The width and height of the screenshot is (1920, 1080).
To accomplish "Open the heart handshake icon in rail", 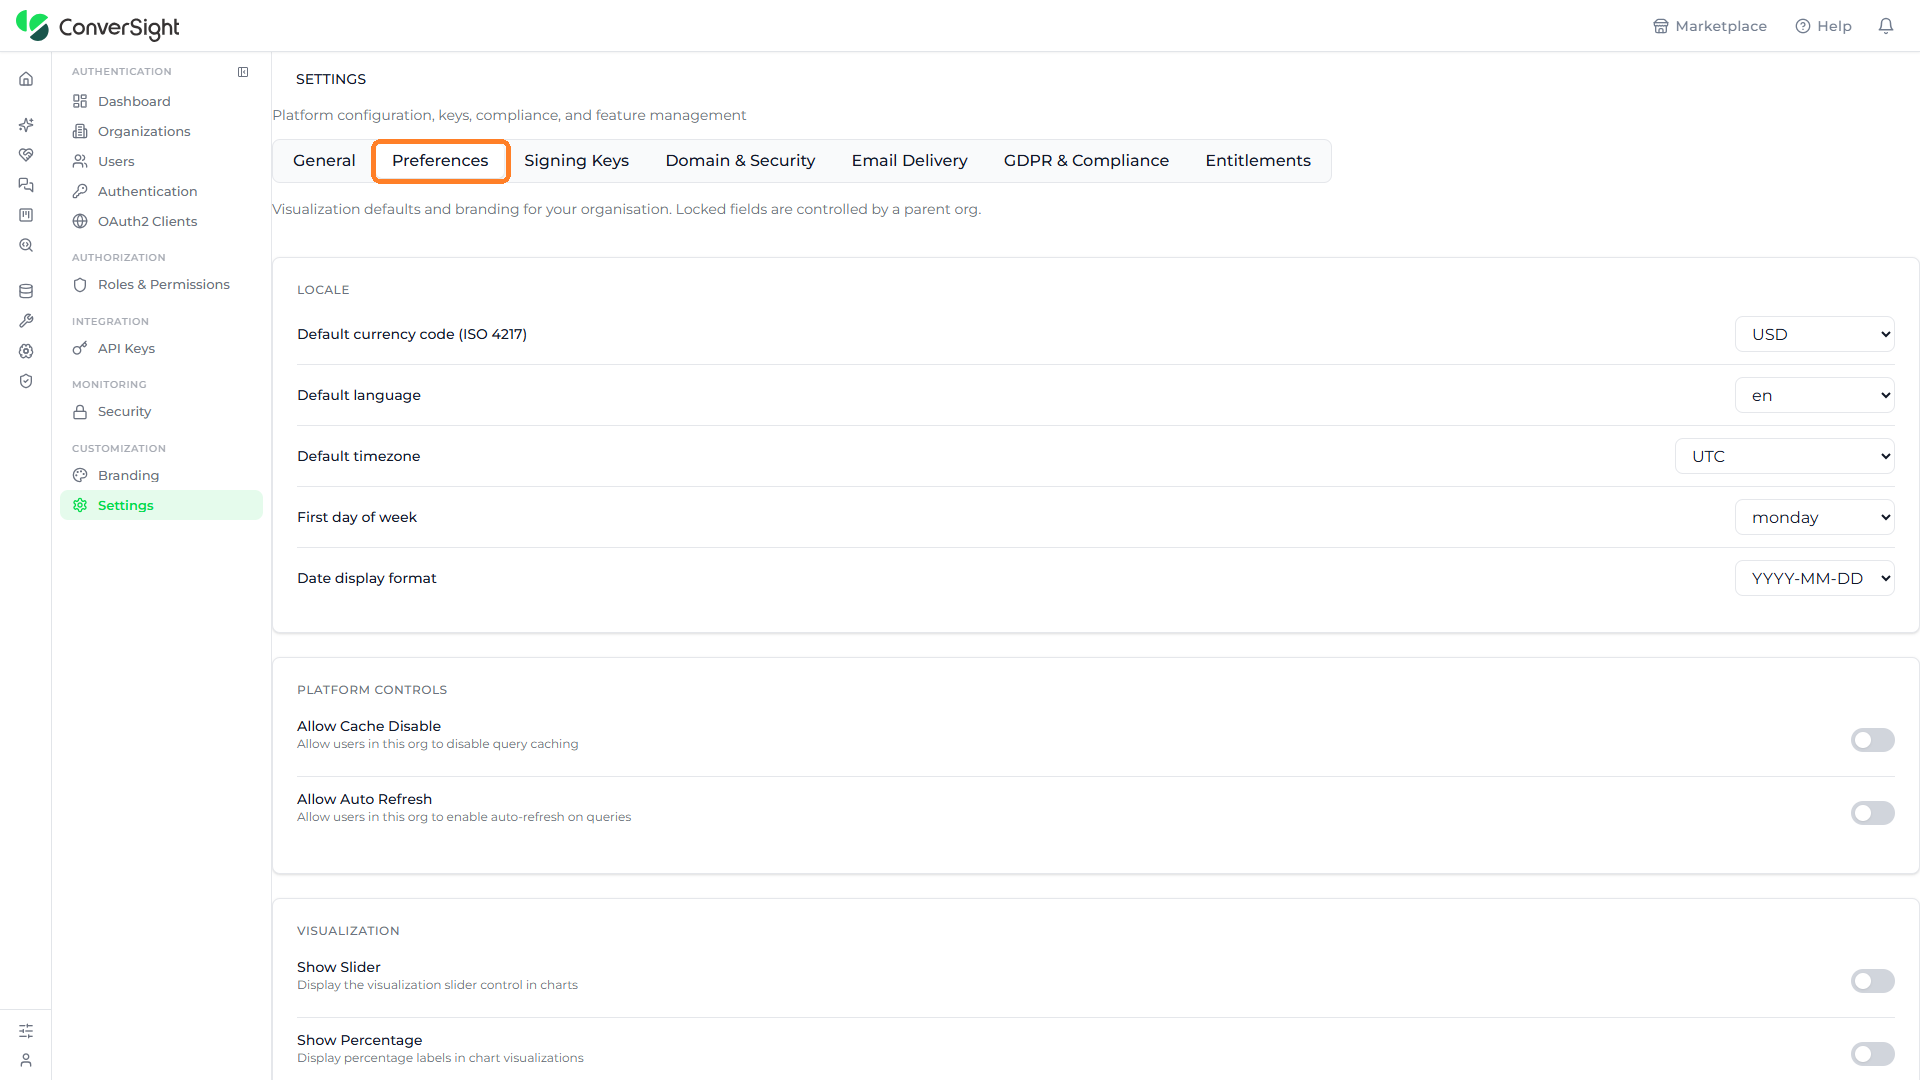I will click(26, 155).
